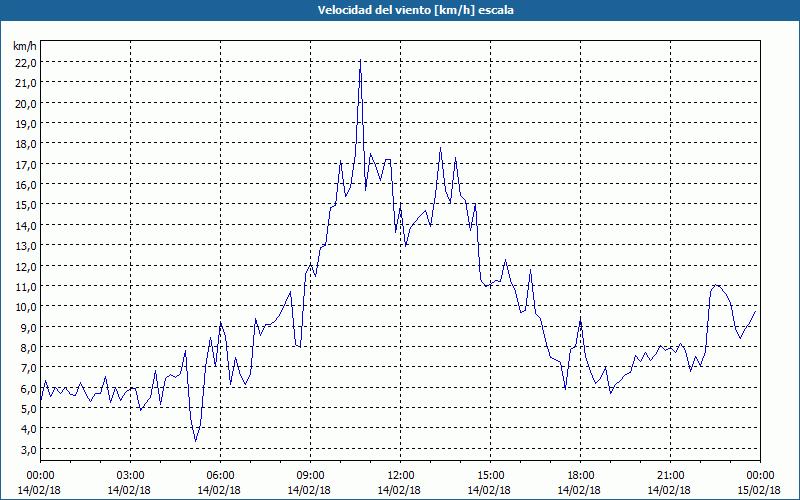
Task: Click the '14/02/18' date under 03:00
Action: 130,490
